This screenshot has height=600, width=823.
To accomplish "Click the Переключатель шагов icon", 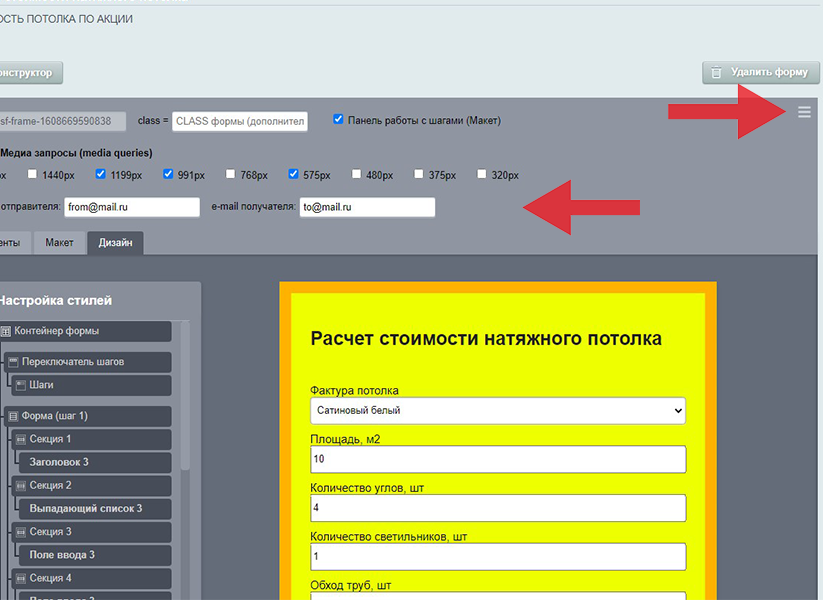I will pyautogui.click(x=13, y=362).
